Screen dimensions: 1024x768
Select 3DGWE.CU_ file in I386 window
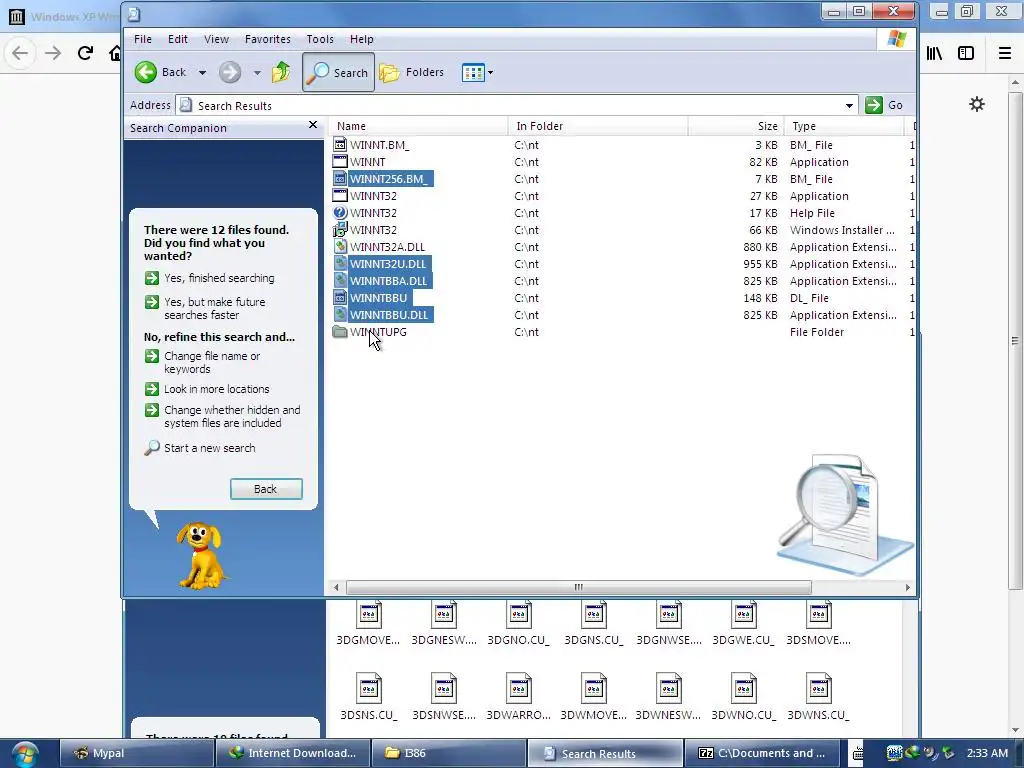click(x=743, y=623)
